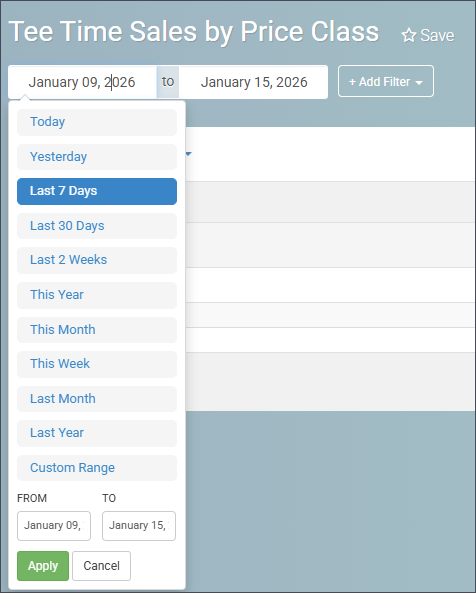Cancel the date range picker
The image size is (476, 593).
tap(101, 566)
